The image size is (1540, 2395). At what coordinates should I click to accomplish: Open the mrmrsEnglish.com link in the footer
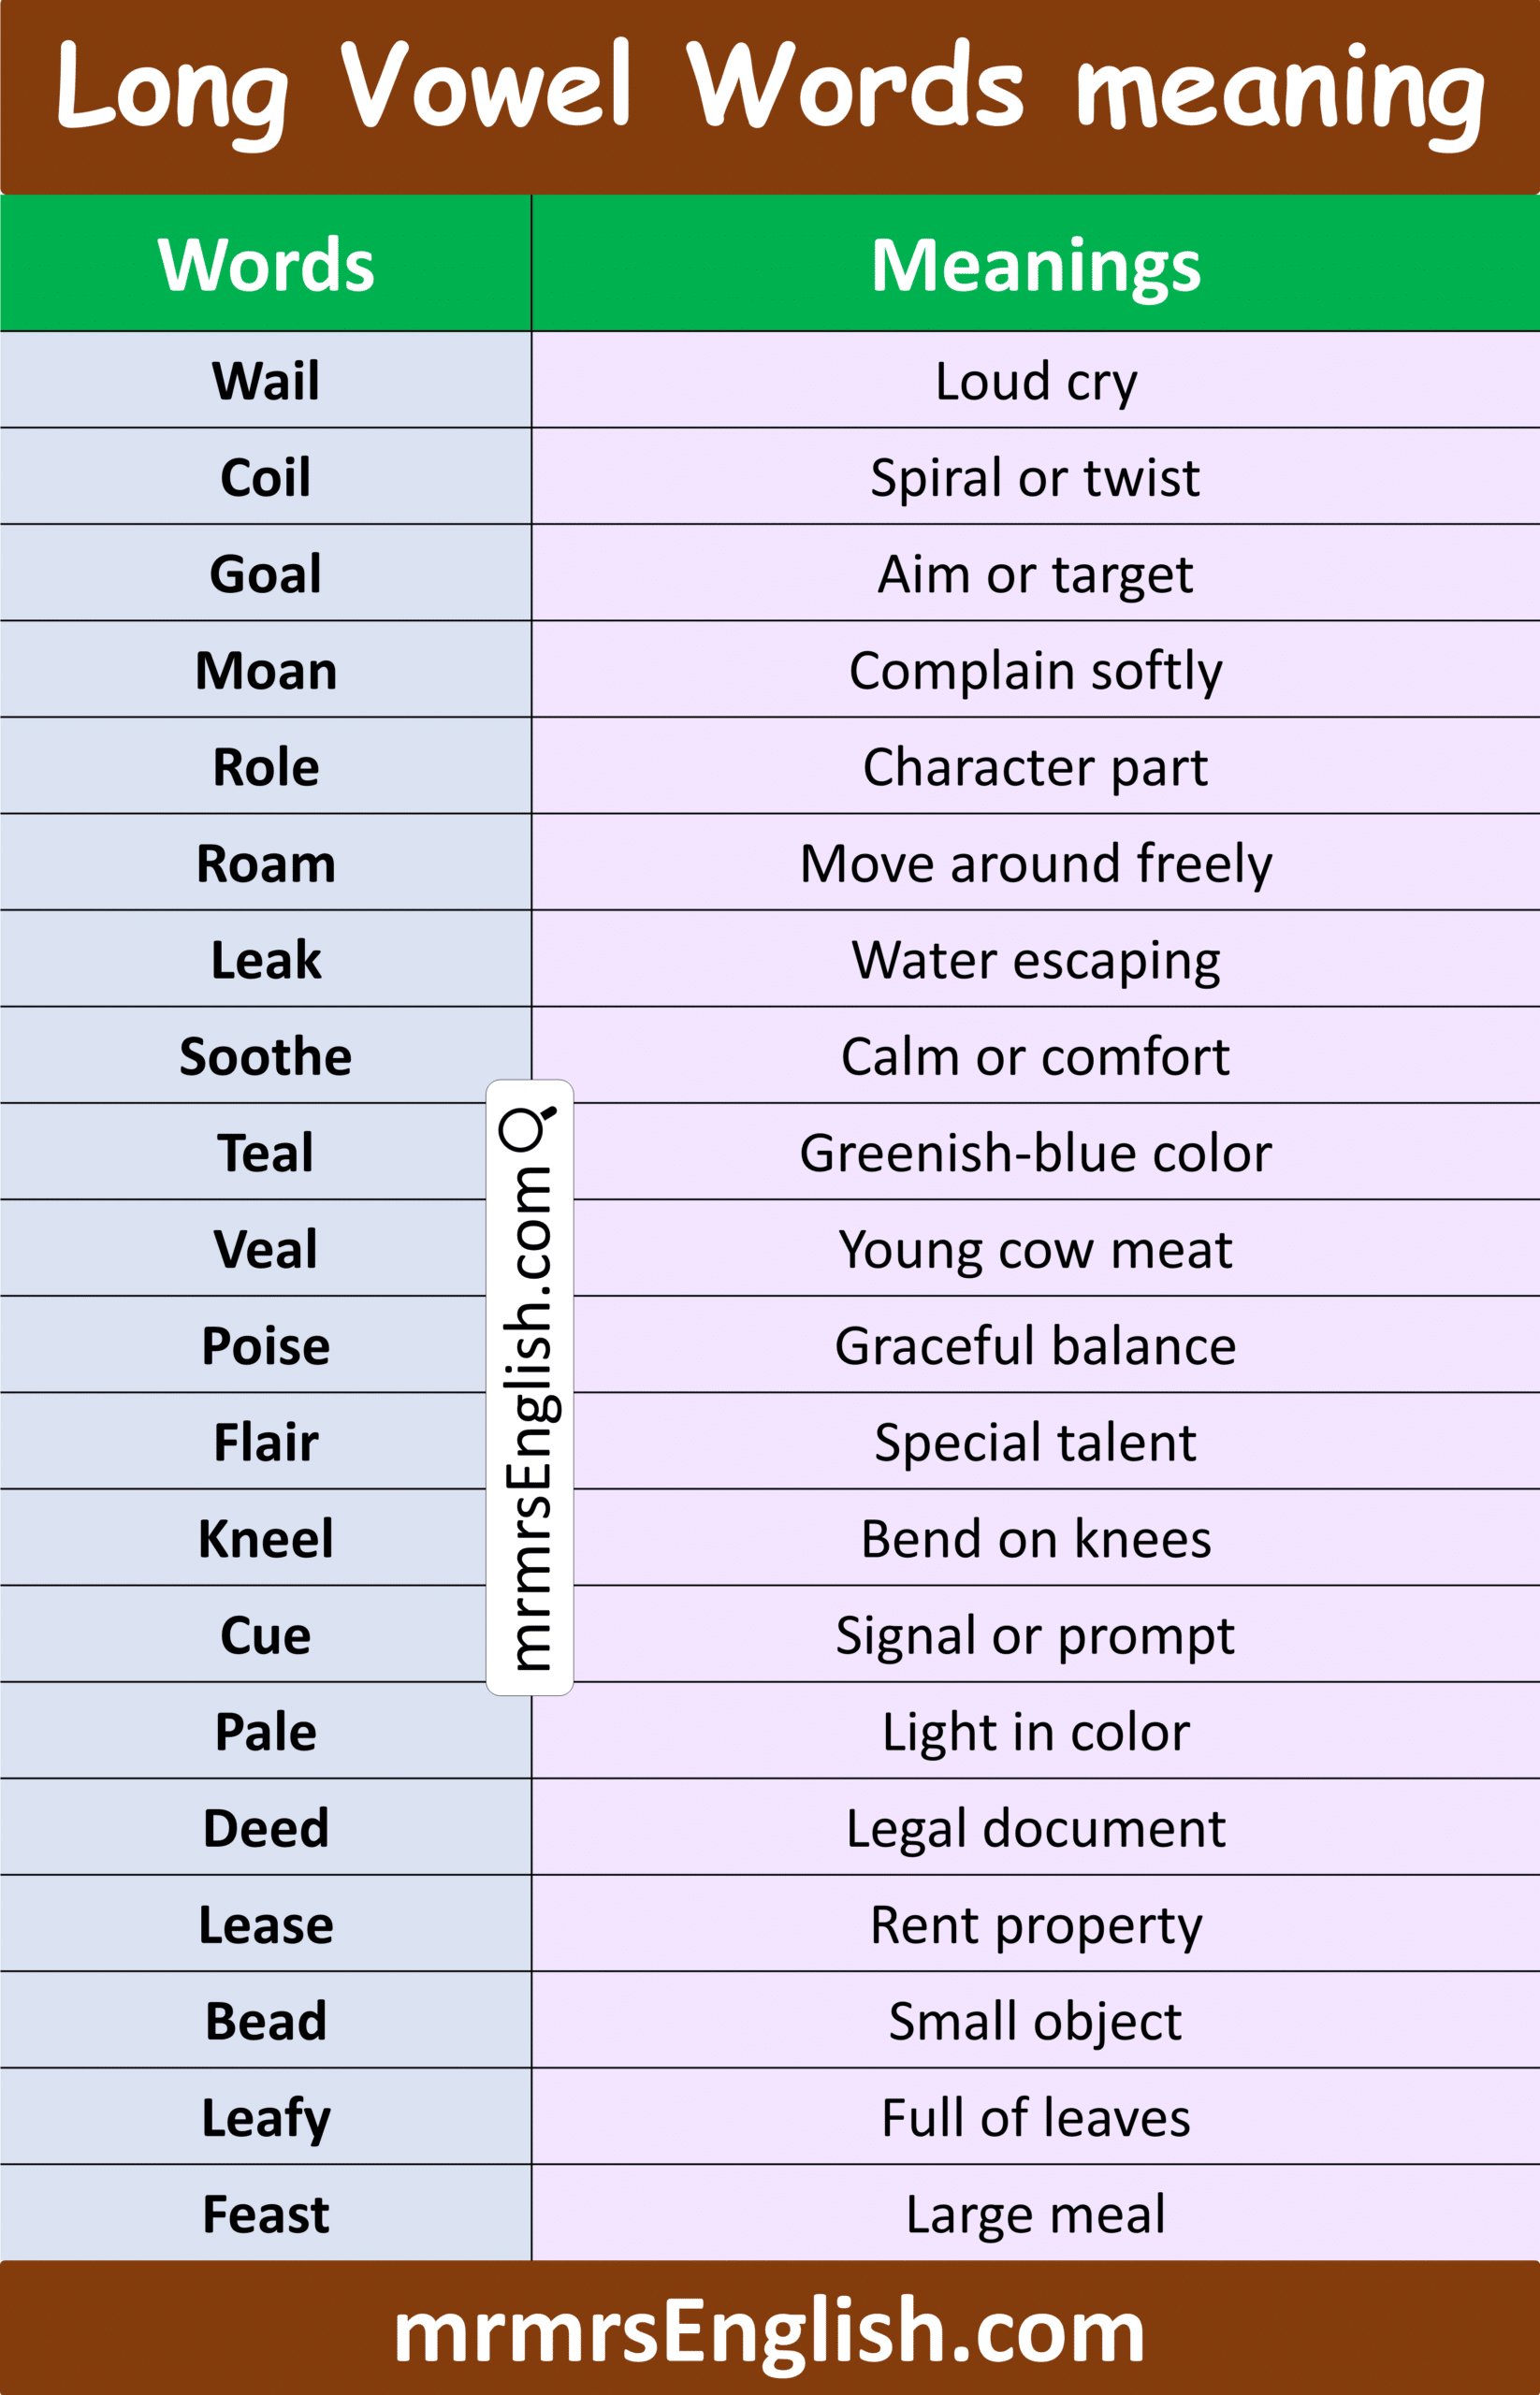coord(769,2331)
